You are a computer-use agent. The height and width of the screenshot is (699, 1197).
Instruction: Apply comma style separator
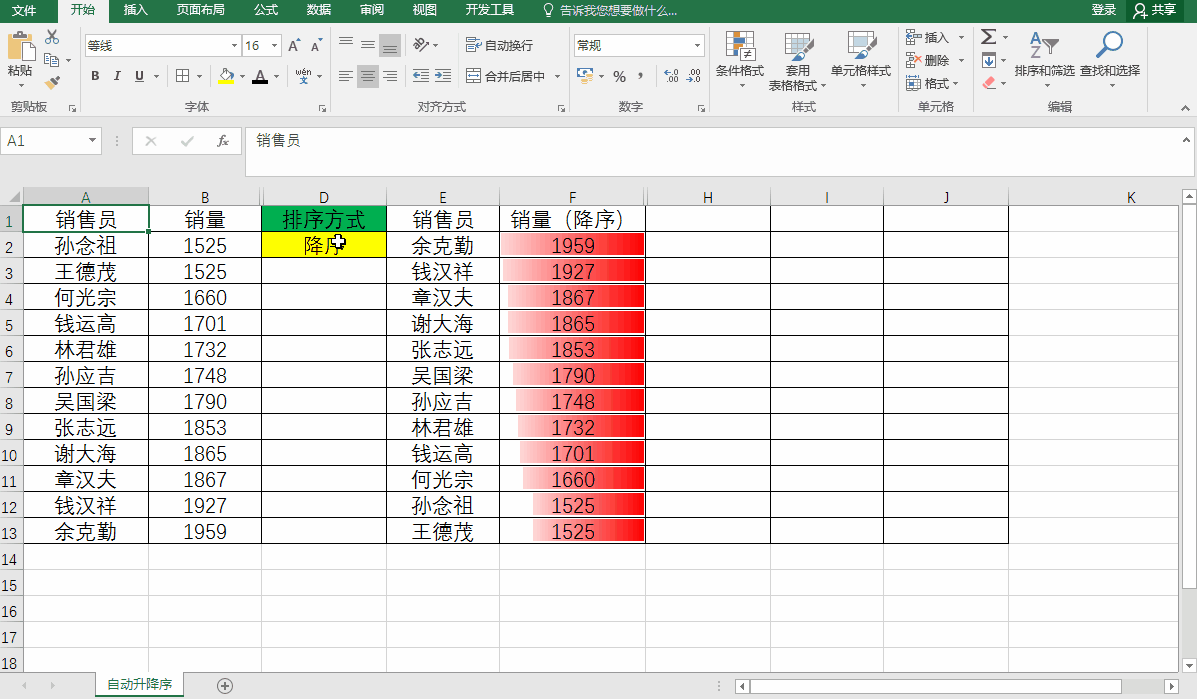click(x=640, y=76)
